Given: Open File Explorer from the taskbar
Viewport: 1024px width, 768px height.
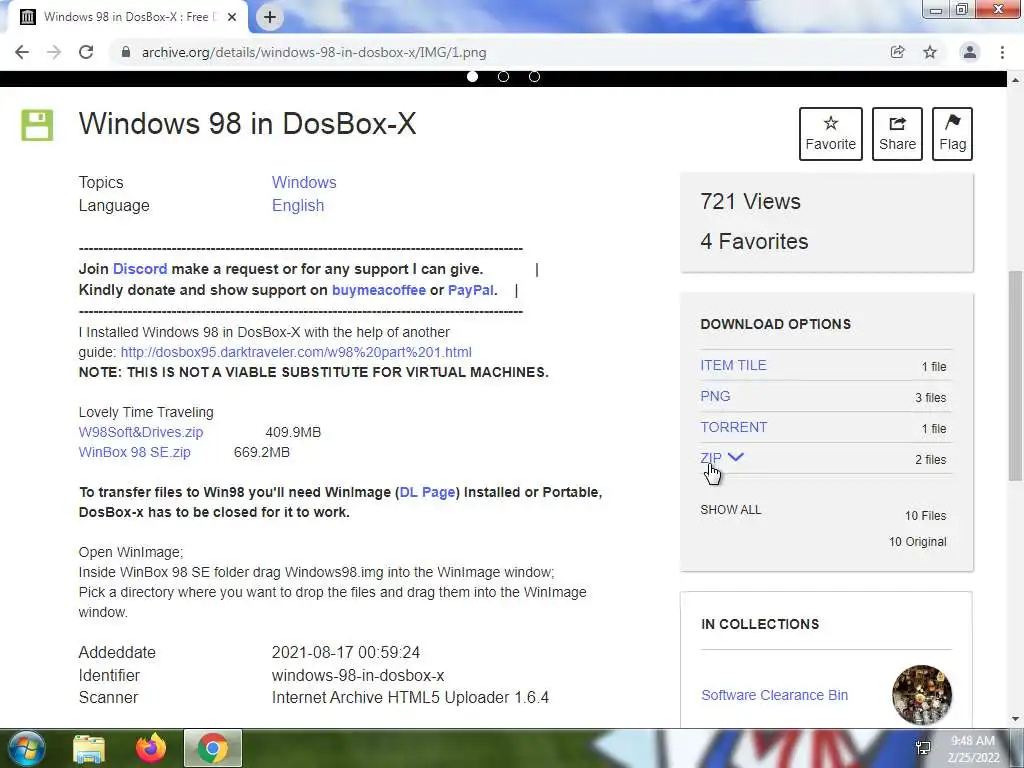Looking at the screenshot, I should coord(89,748).
